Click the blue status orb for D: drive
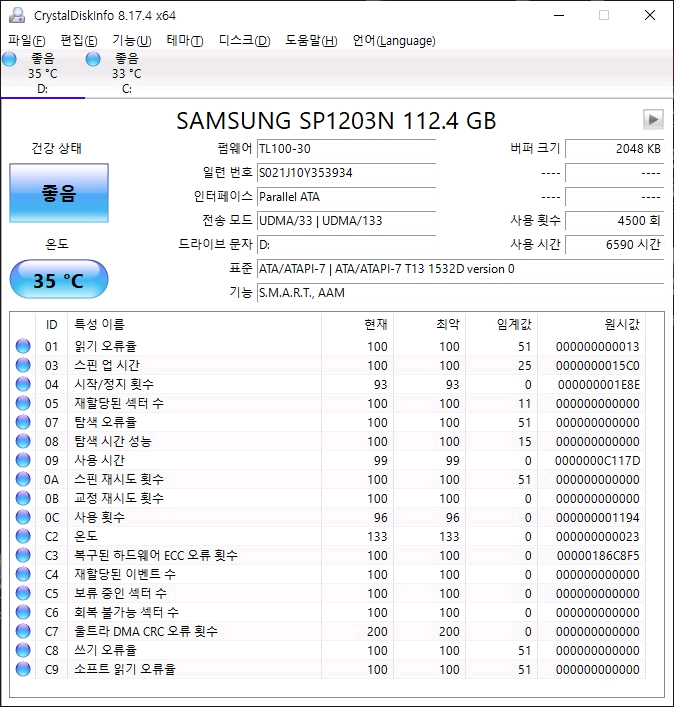This screenshot has height=707, width=674. click(x=9, y=59)
